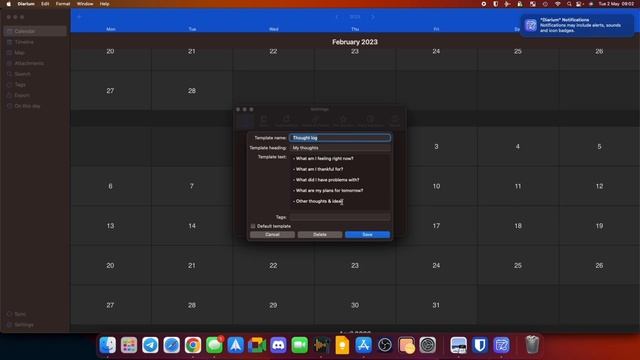640x360 pixels.
Task: Open FaceTime from the dock
Action: [x=299, y=345]
